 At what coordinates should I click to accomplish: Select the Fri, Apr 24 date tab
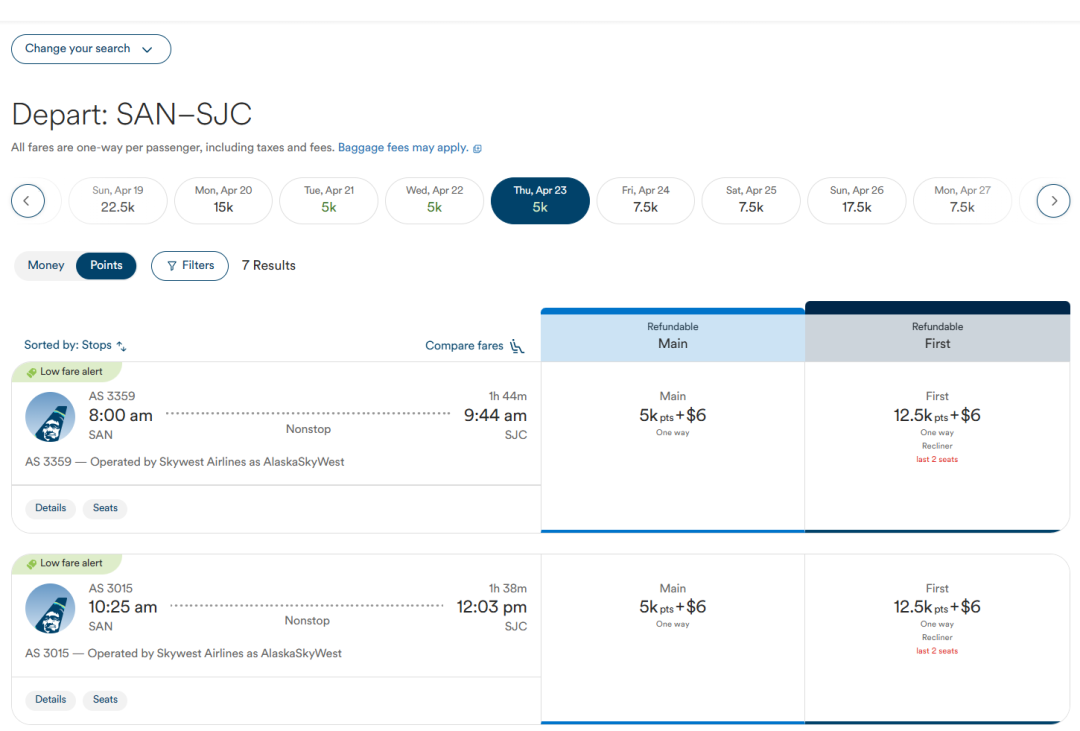[645, 200]
